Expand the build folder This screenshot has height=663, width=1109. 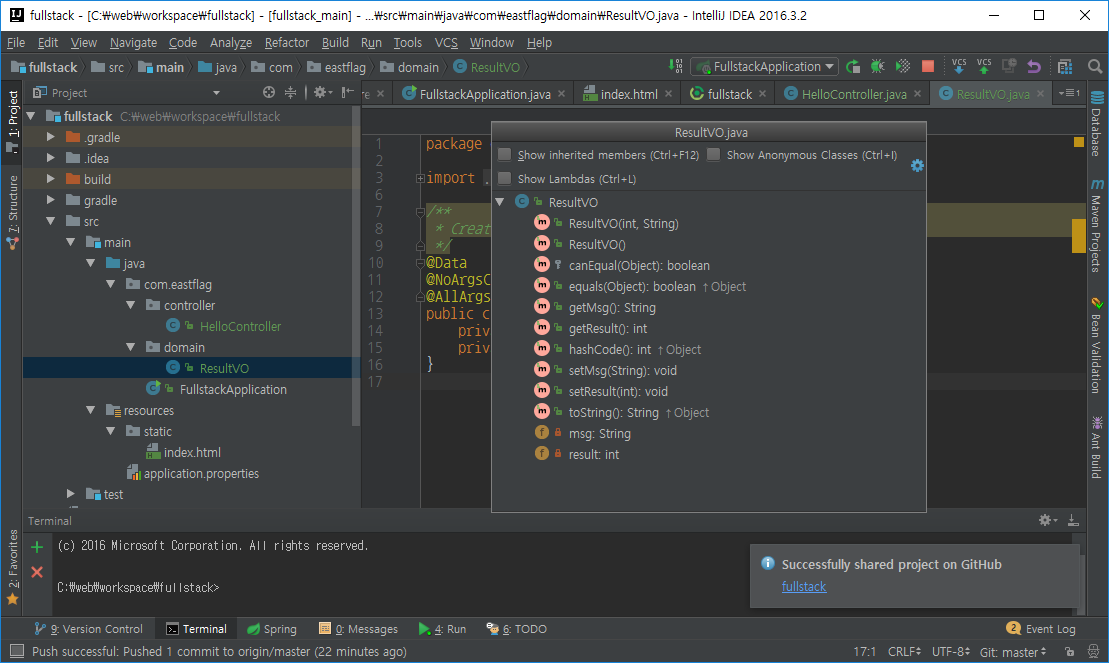tap(50, 179)
